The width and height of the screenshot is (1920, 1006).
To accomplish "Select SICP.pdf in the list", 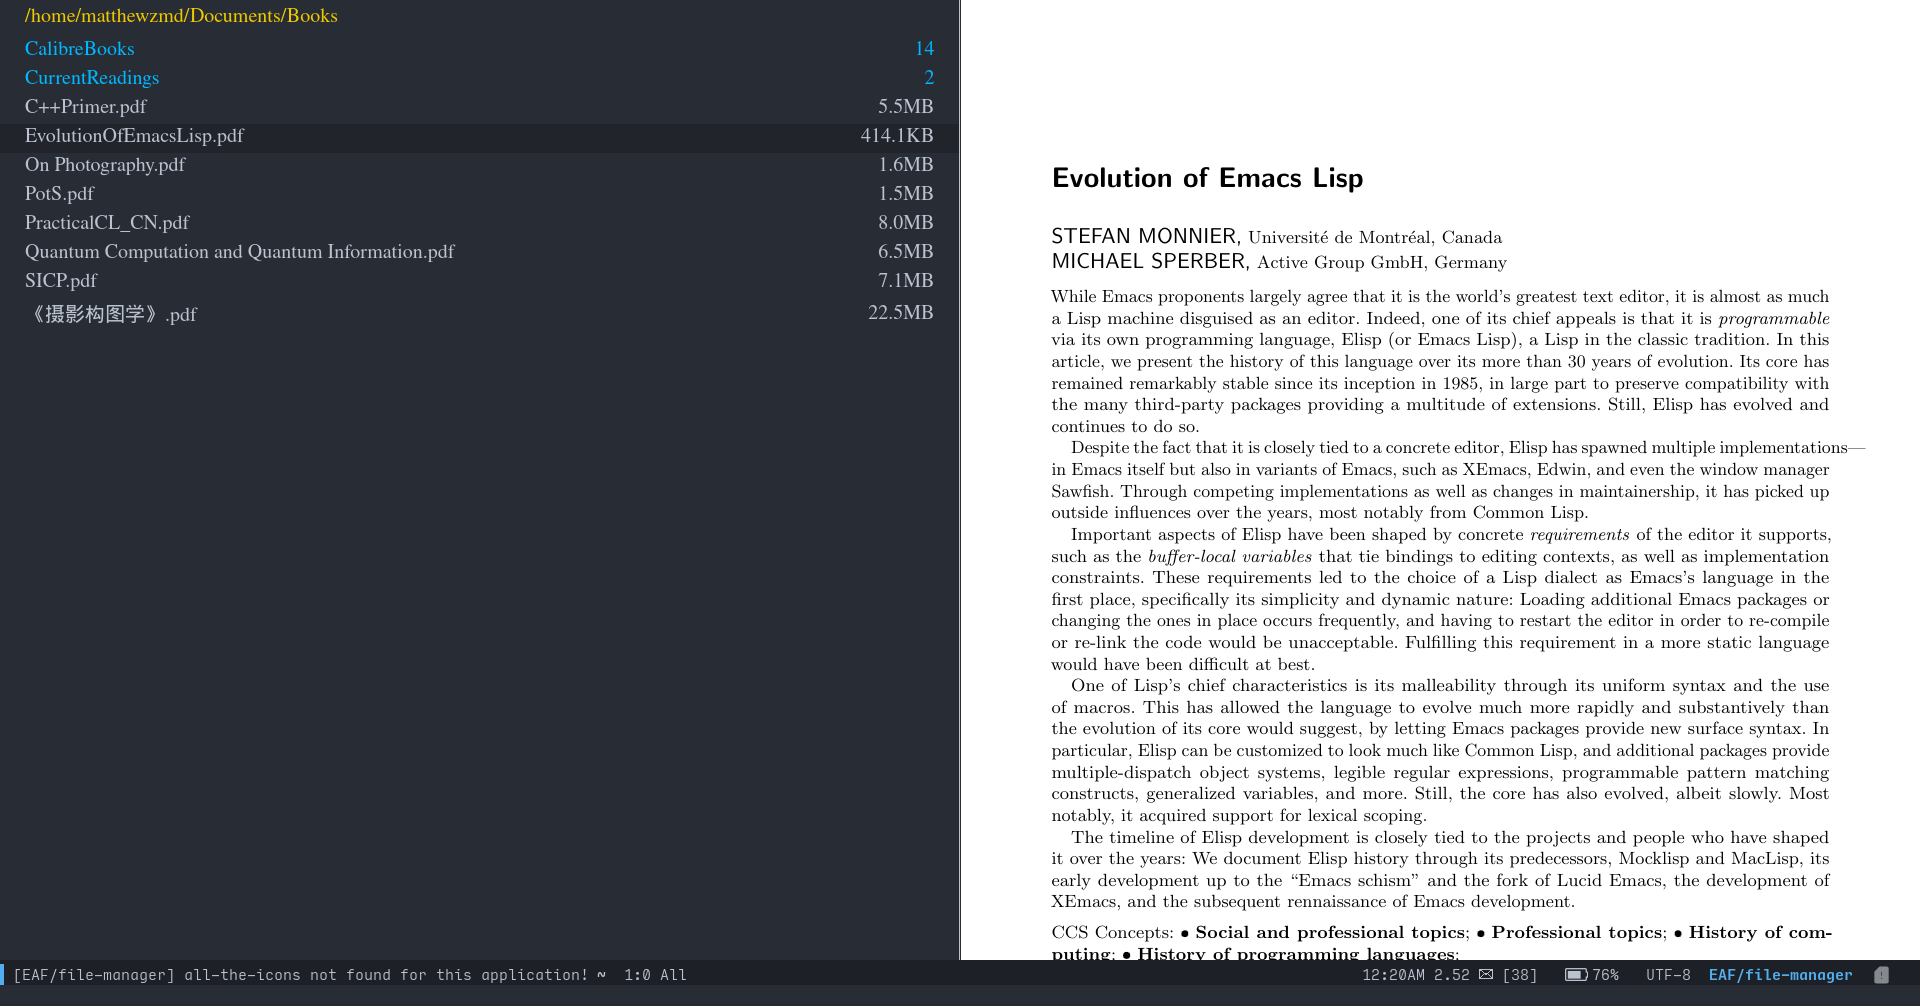I will click(61, 281).
